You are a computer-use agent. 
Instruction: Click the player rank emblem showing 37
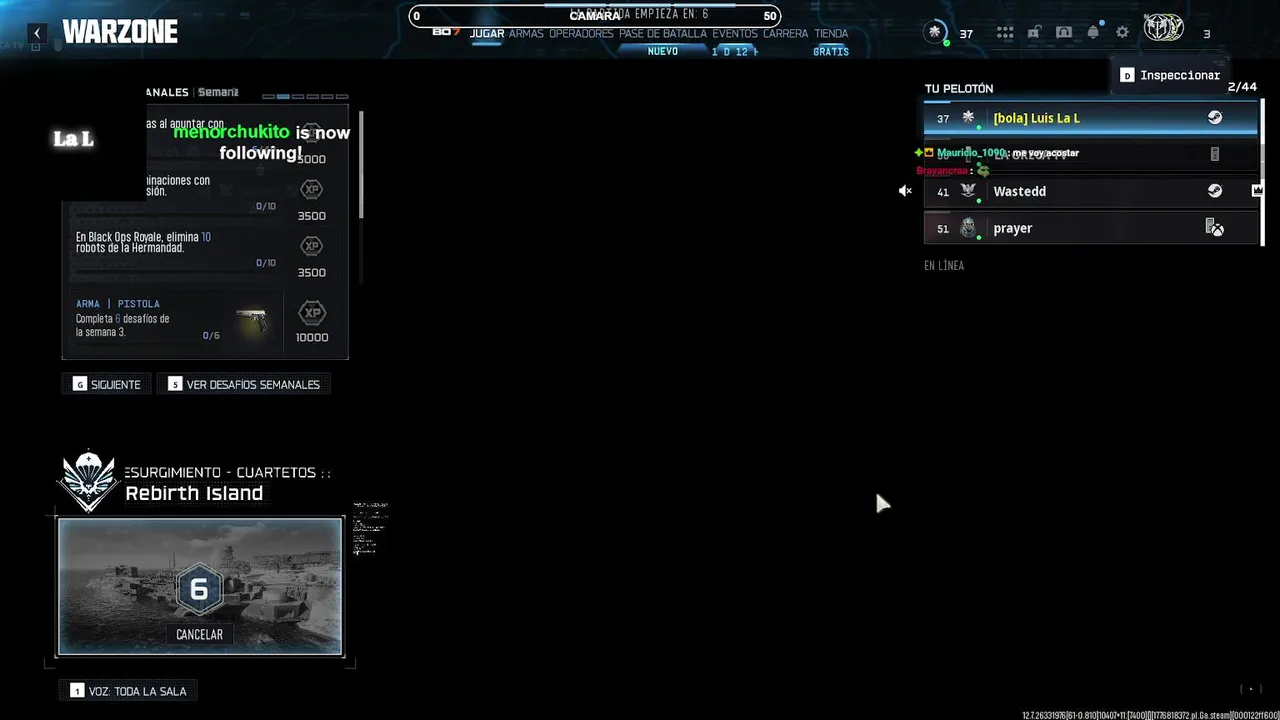tap(935, 32)
